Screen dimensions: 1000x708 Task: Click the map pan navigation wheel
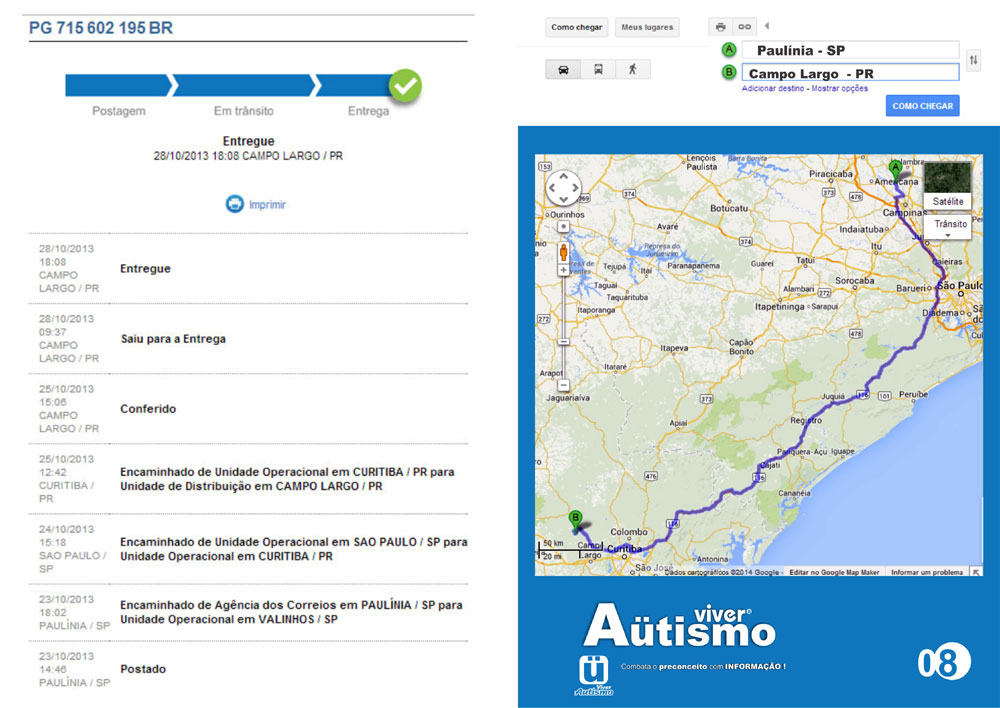click(x=564, y=188)
